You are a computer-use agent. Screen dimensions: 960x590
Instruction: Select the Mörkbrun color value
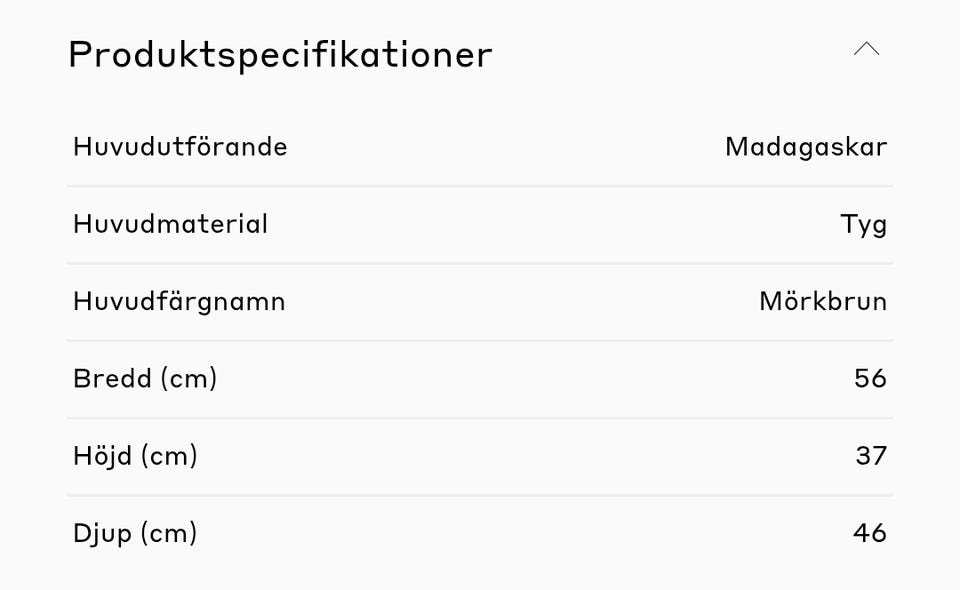[x=823, y=301]
